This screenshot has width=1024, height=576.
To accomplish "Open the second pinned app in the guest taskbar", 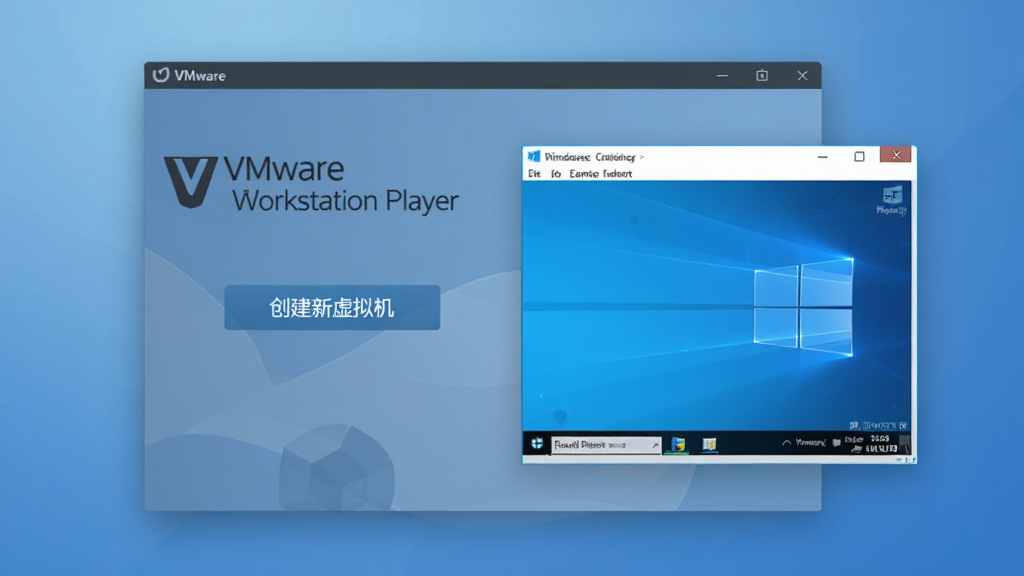I will [709, 445].
